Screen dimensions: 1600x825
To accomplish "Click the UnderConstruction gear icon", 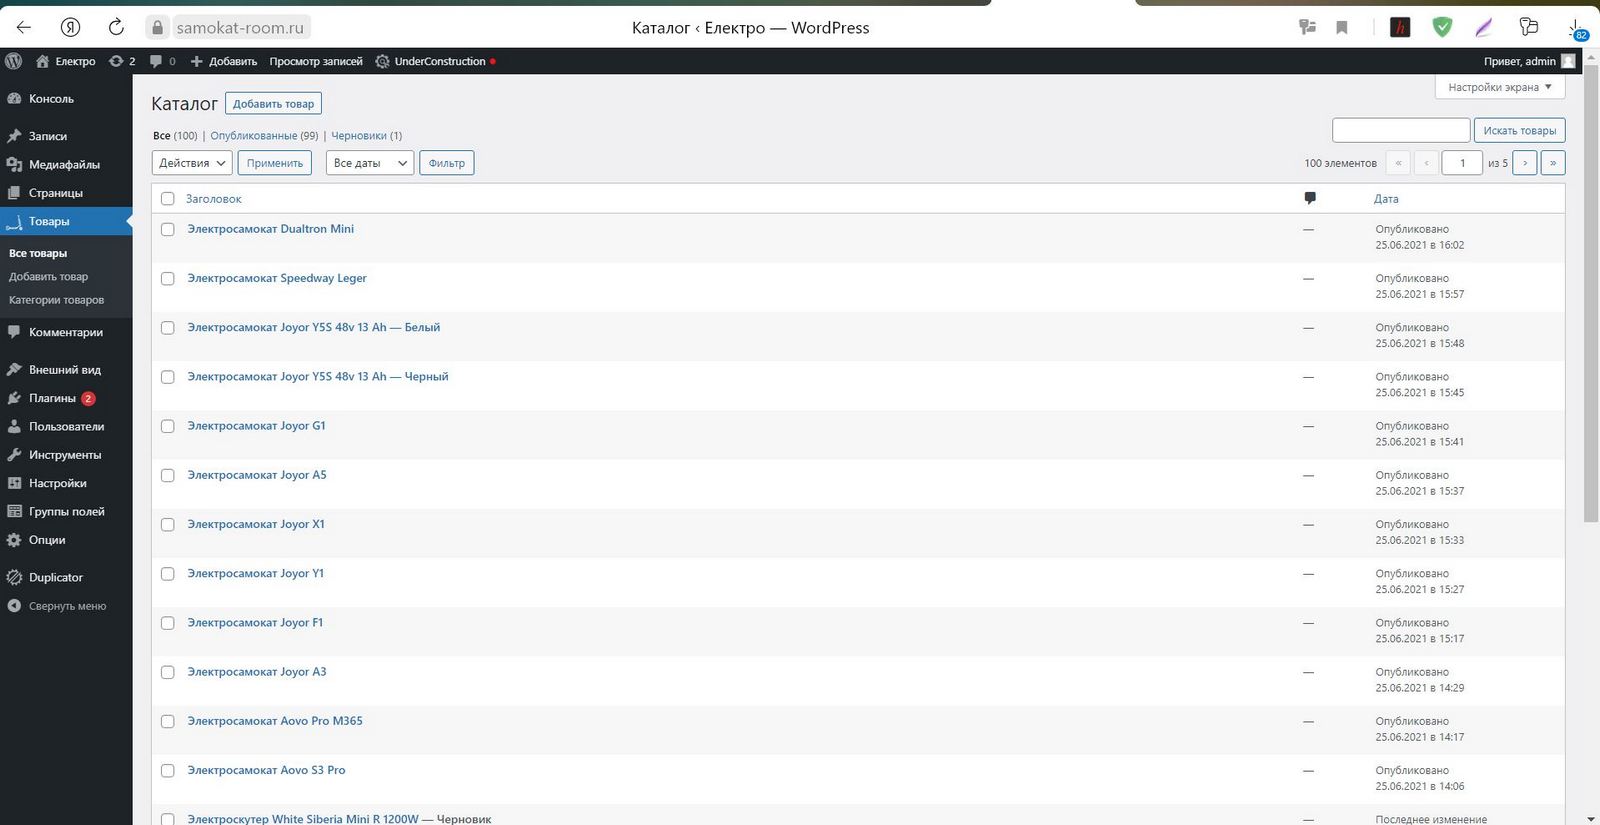I will [382, 61].
